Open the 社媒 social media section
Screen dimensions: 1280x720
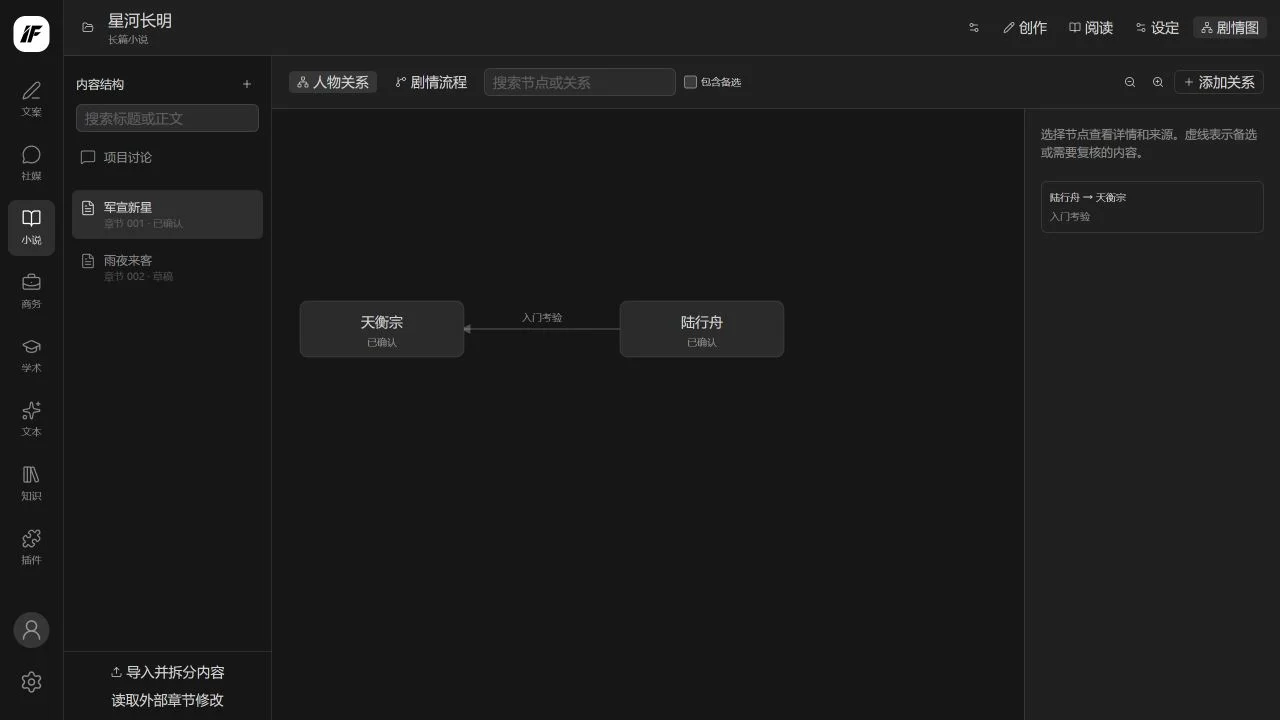click(31, 164)
